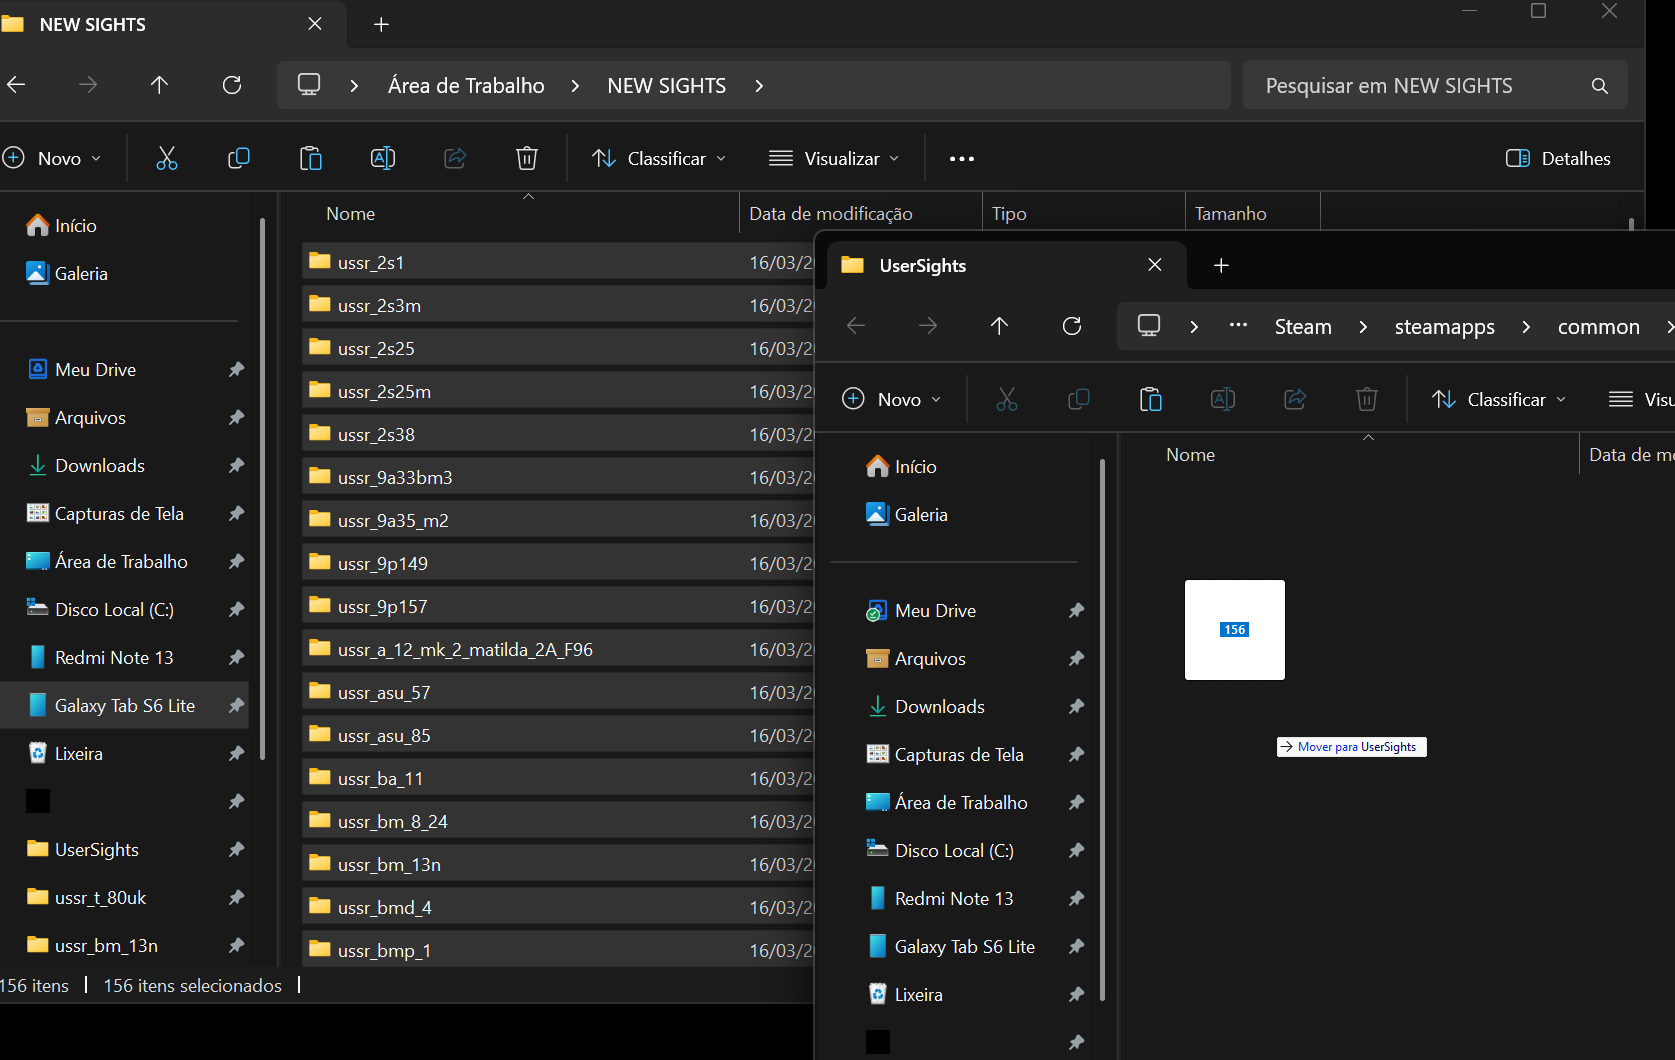The image size is (1675, 1060).
Task: Click the Delete trash icon in NEW SIGHTS toolbar
Action: click(x=526, y=158)
